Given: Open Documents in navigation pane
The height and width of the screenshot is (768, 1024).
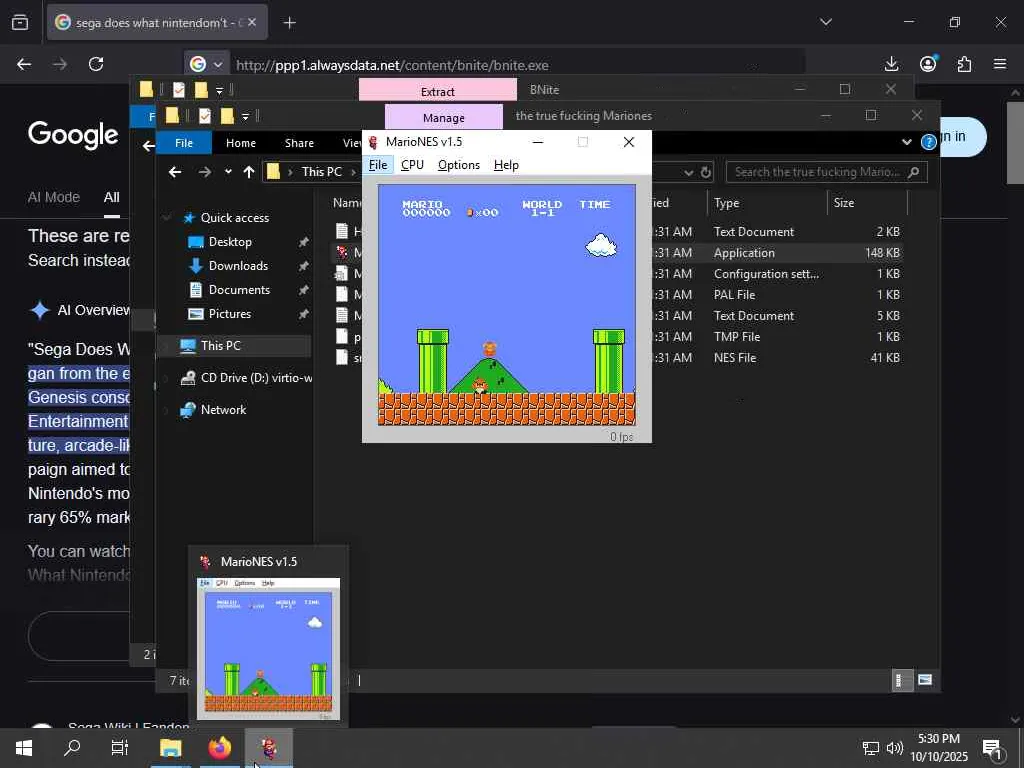Looking at the screenshot, I should [238, 290].
